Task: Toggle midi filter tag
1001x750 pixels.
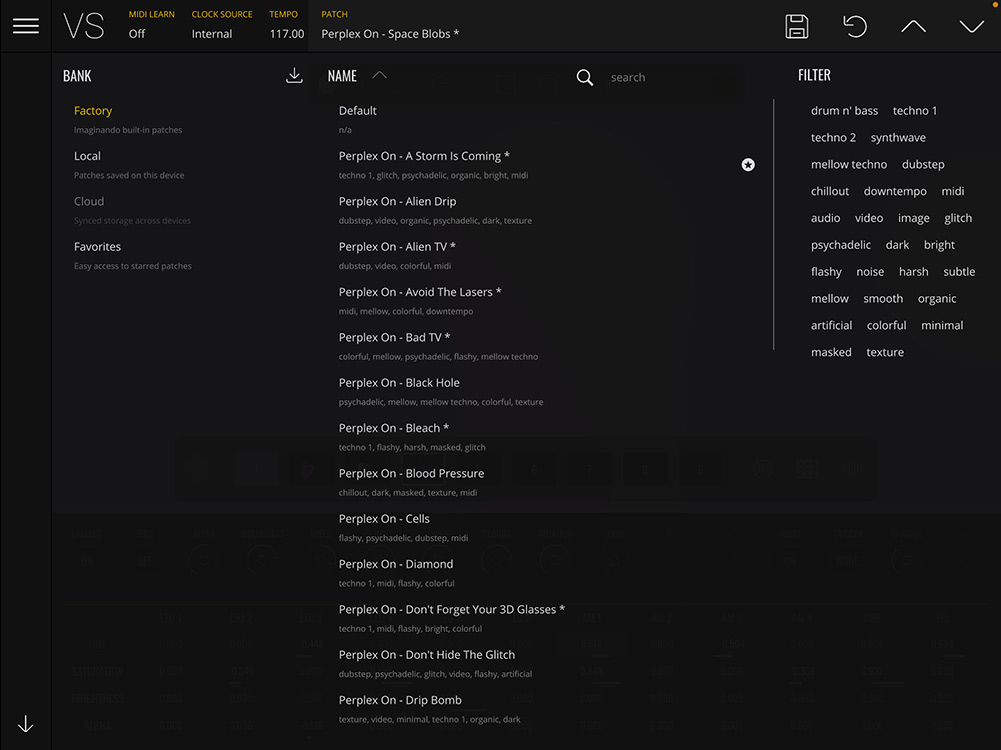Action: tap(952, 191)
